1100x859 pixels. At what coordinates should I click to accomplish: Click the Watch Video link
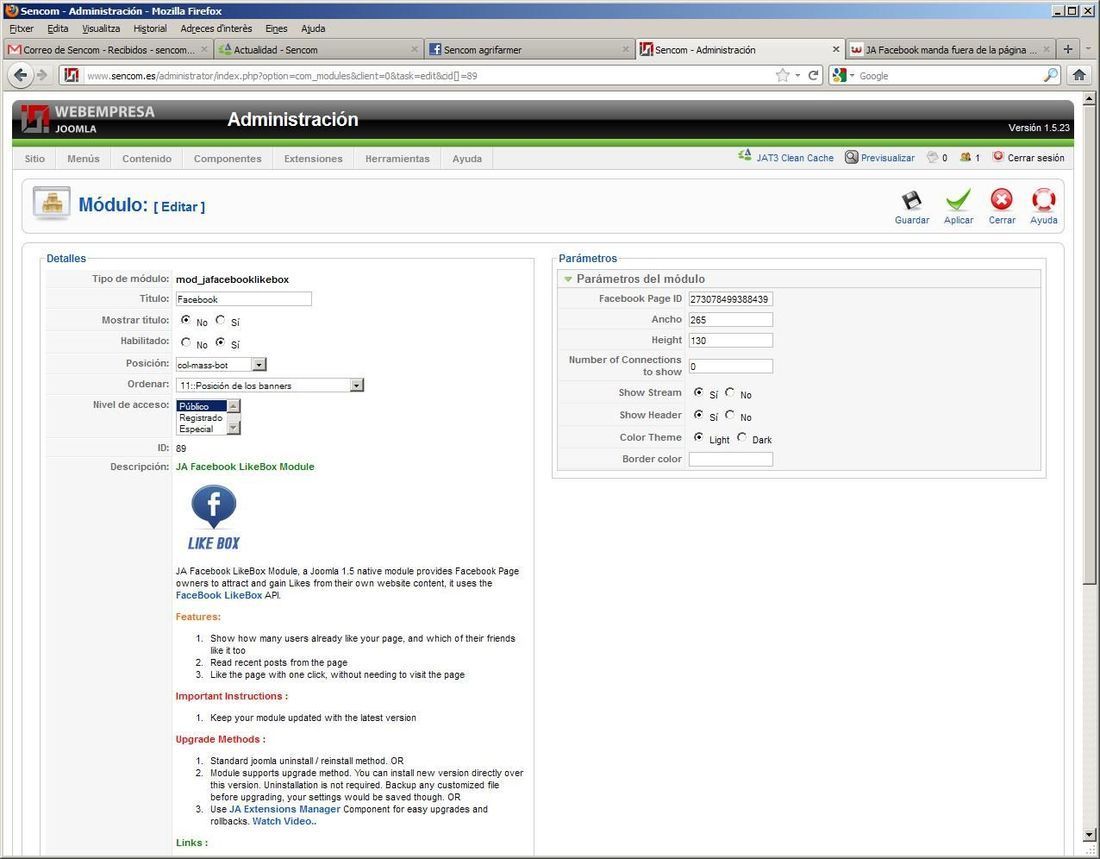tap(284, 821)
